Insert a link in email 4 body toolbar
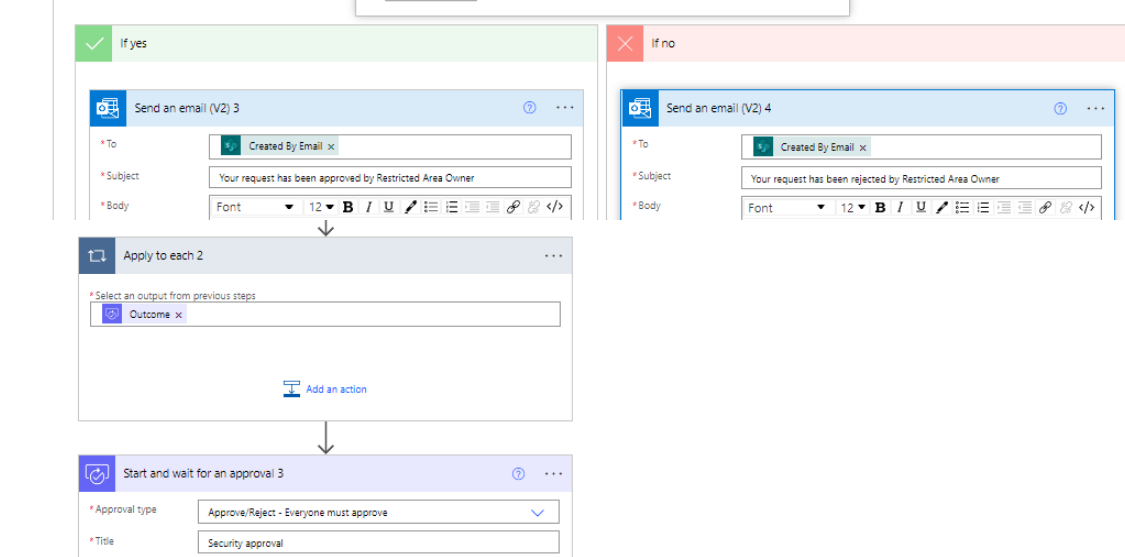Viewport: 1125px width, 557px height. [1045, 207]
